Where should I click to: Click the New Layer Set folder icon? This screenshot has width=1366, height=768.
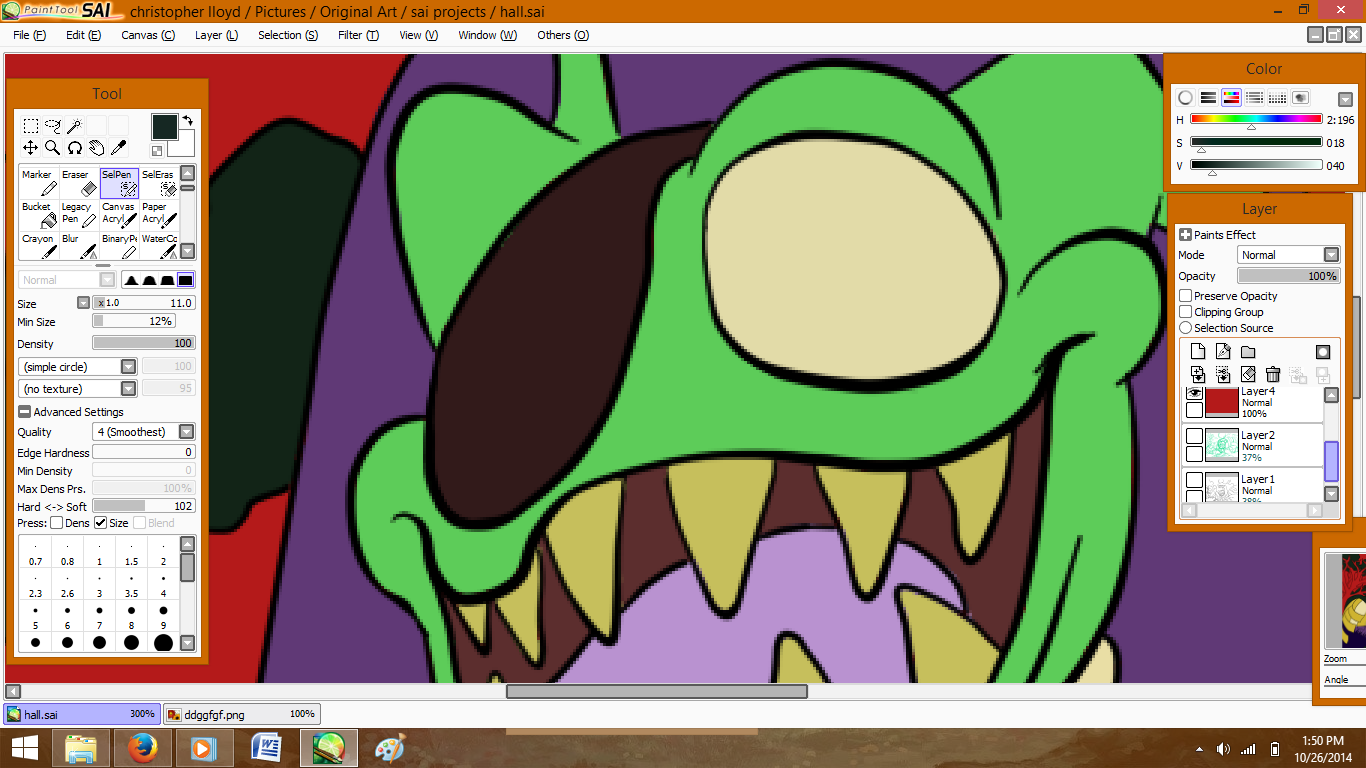1248,352
